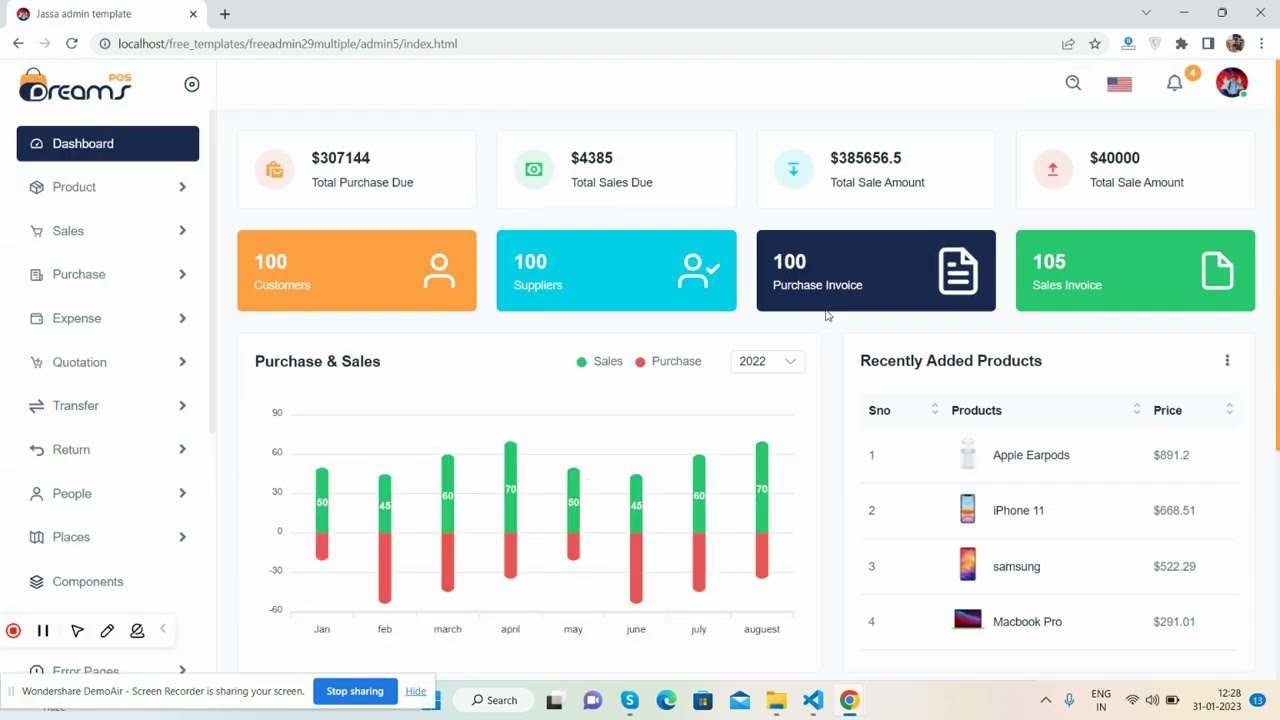Click the Total Sales Due cash icon
This screenshot has width=1280, height=720.
point(534,170)
